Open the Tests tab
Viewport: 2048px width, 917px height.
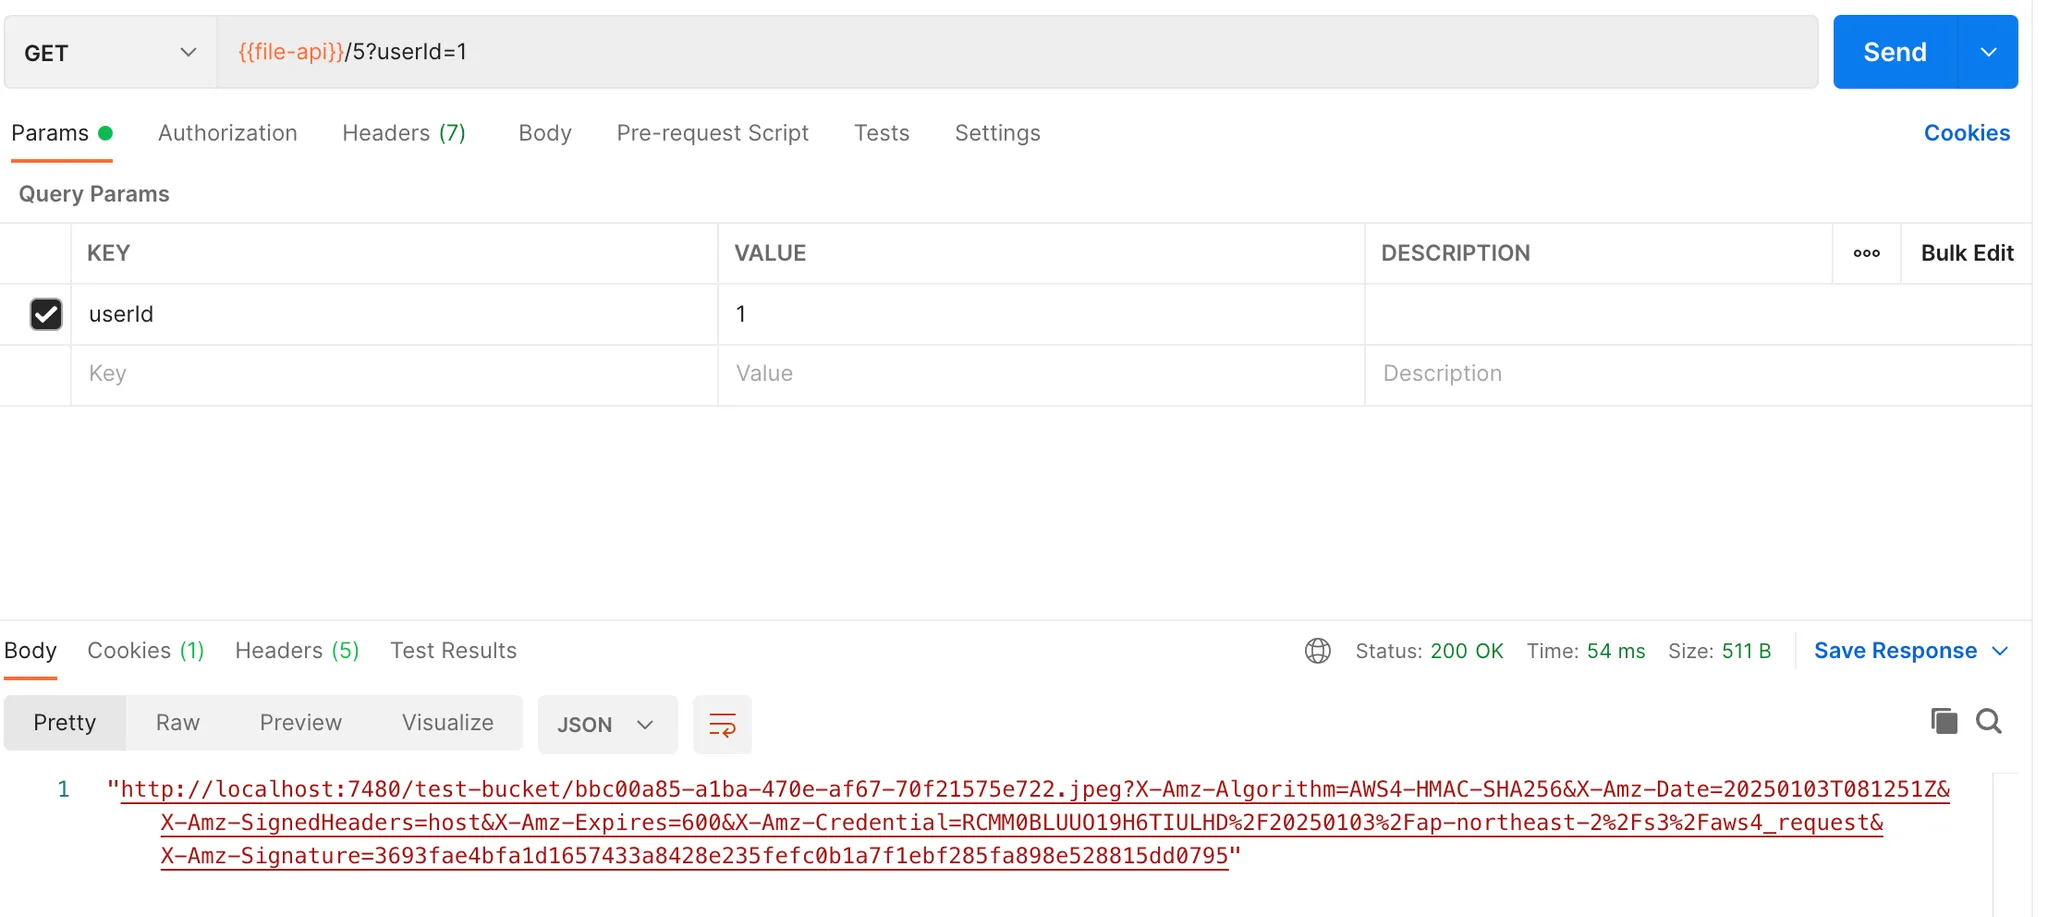(x=882, y=133)
